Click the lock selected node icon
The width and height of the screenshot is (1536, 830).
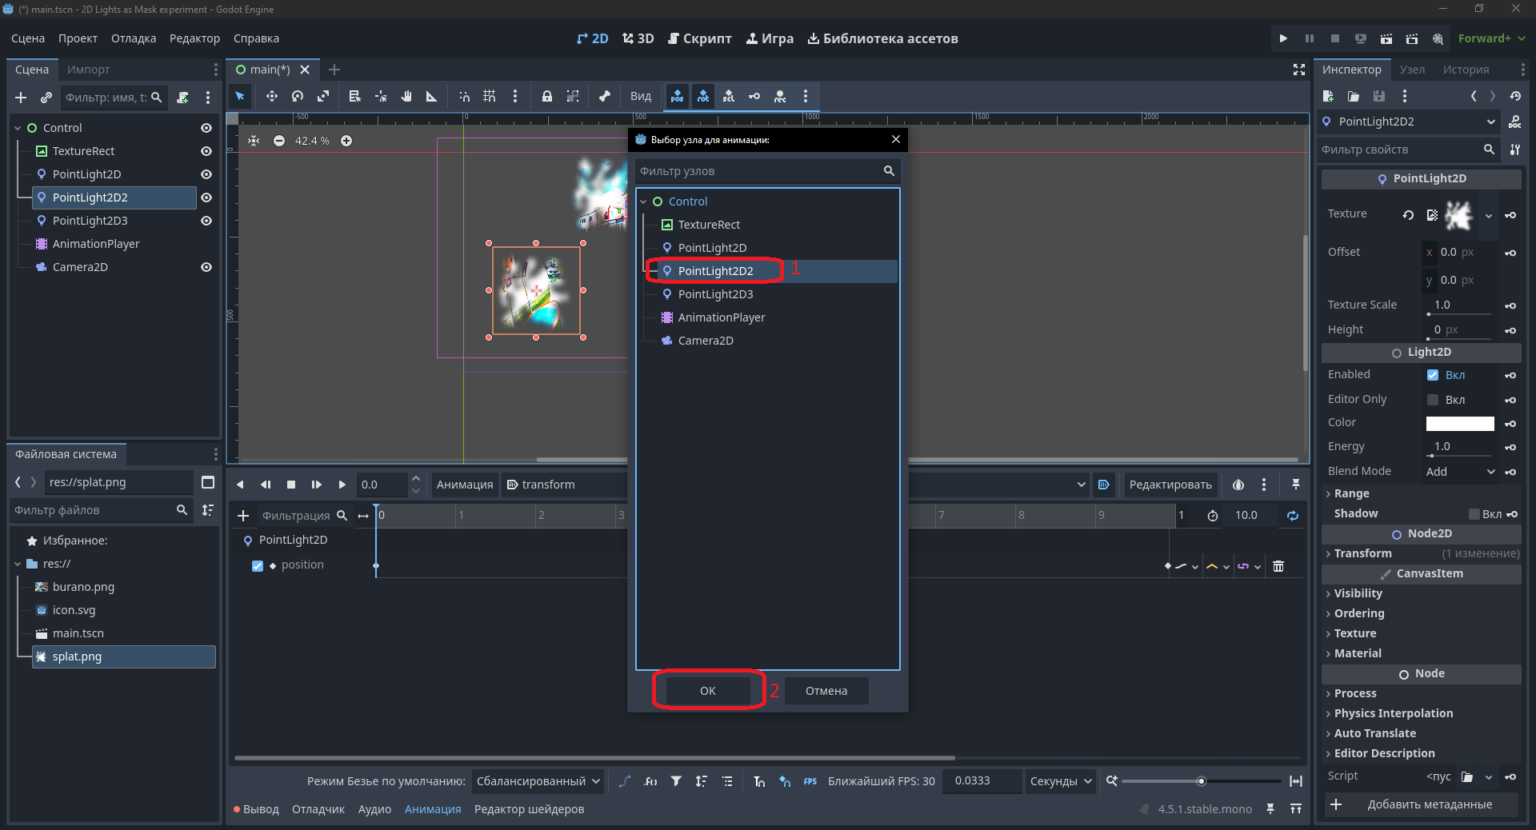pos(547,97)
